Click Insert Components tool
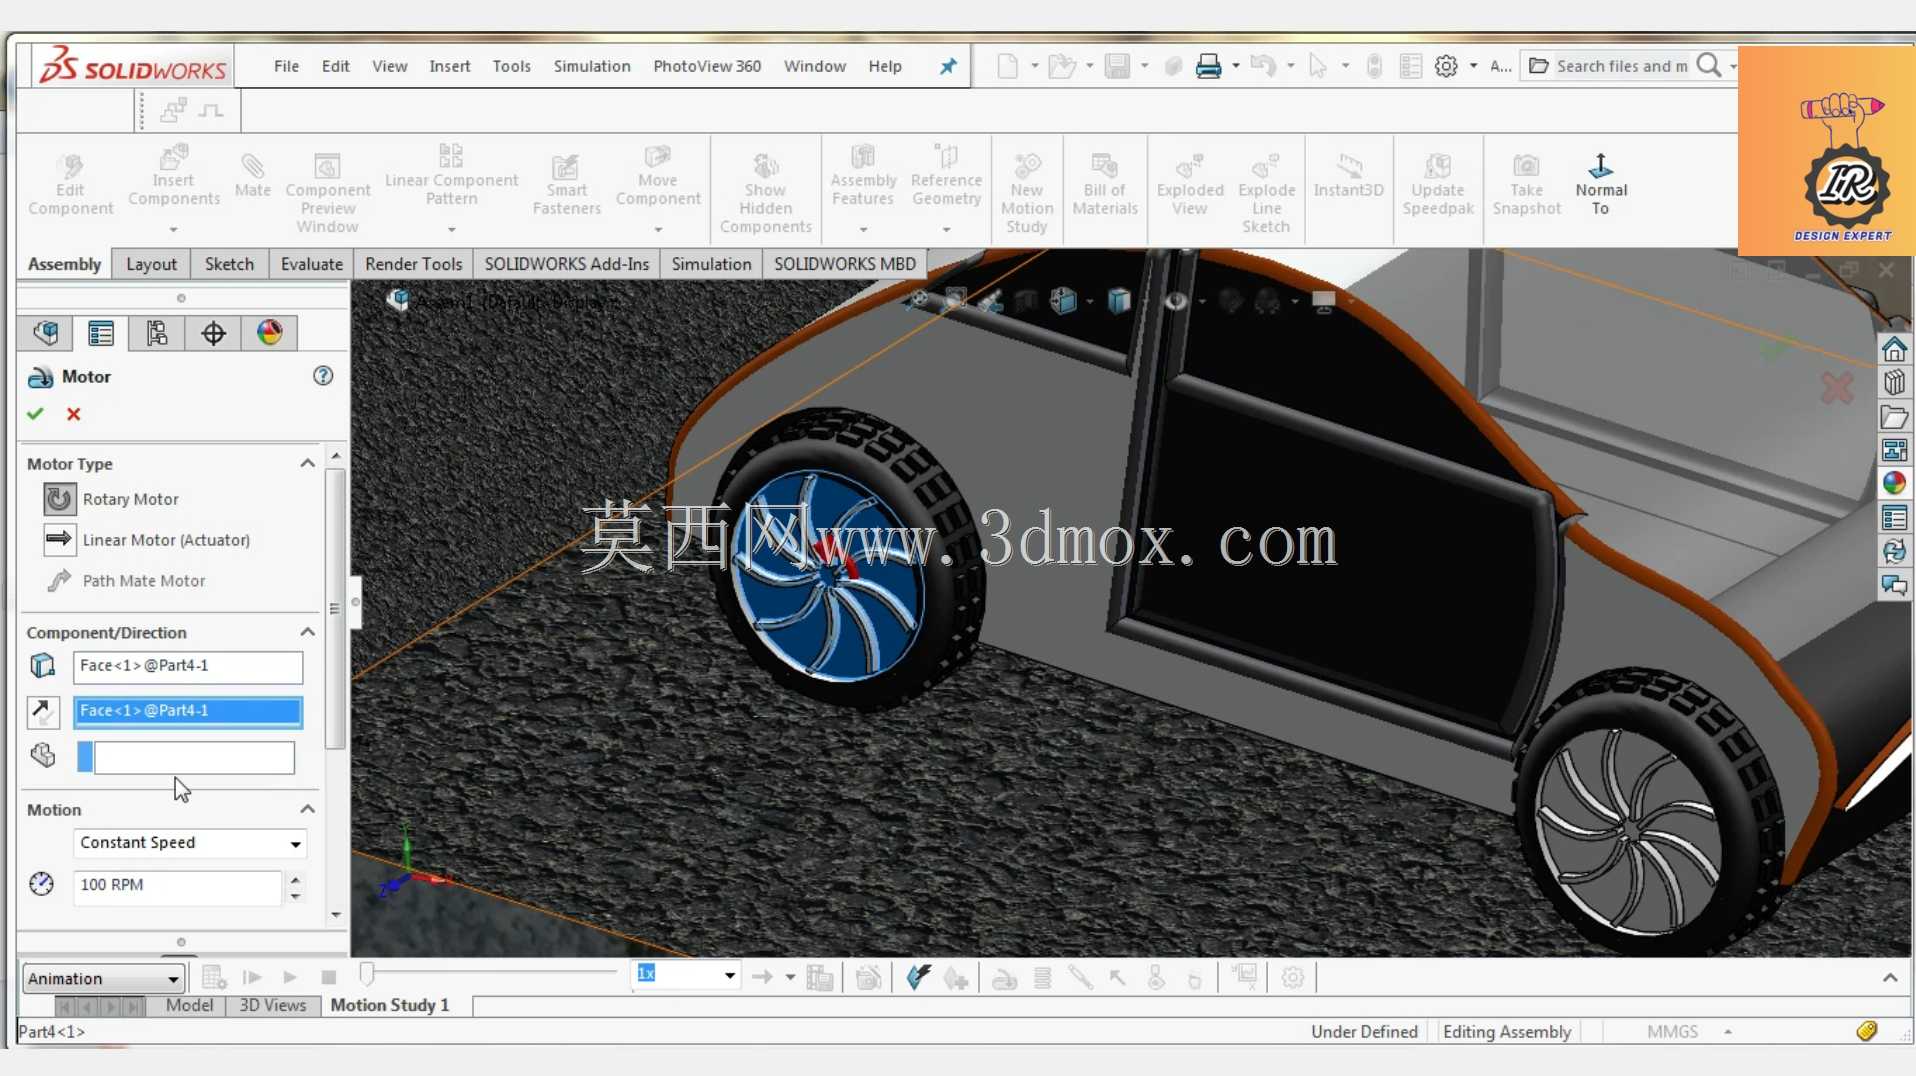The height and width of the screenshot is (1076, 1916). point(174,178)
